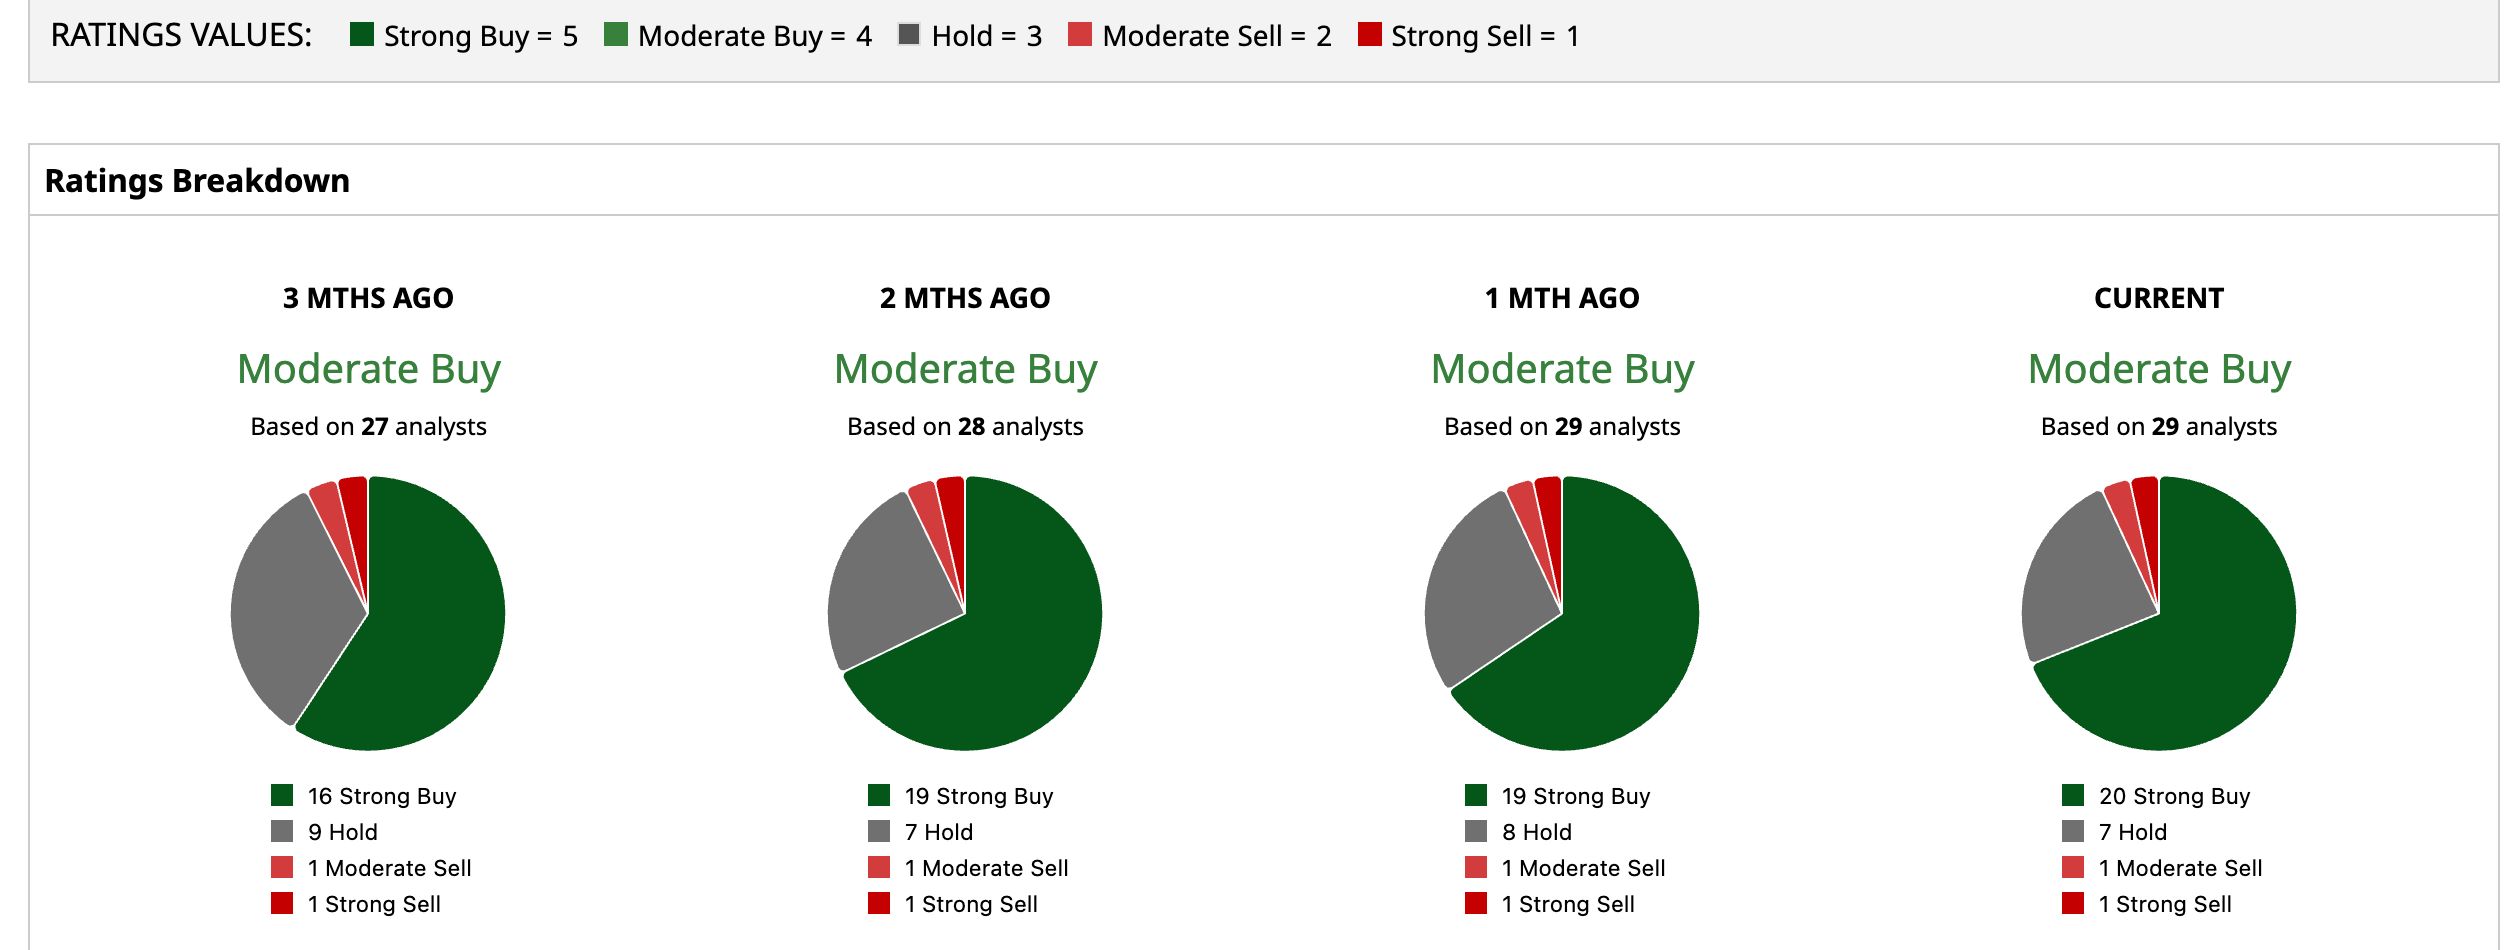Select the 3 MTHS AGO pie chart
This screenshot has height=950, width=2512.
click(368, 613)
